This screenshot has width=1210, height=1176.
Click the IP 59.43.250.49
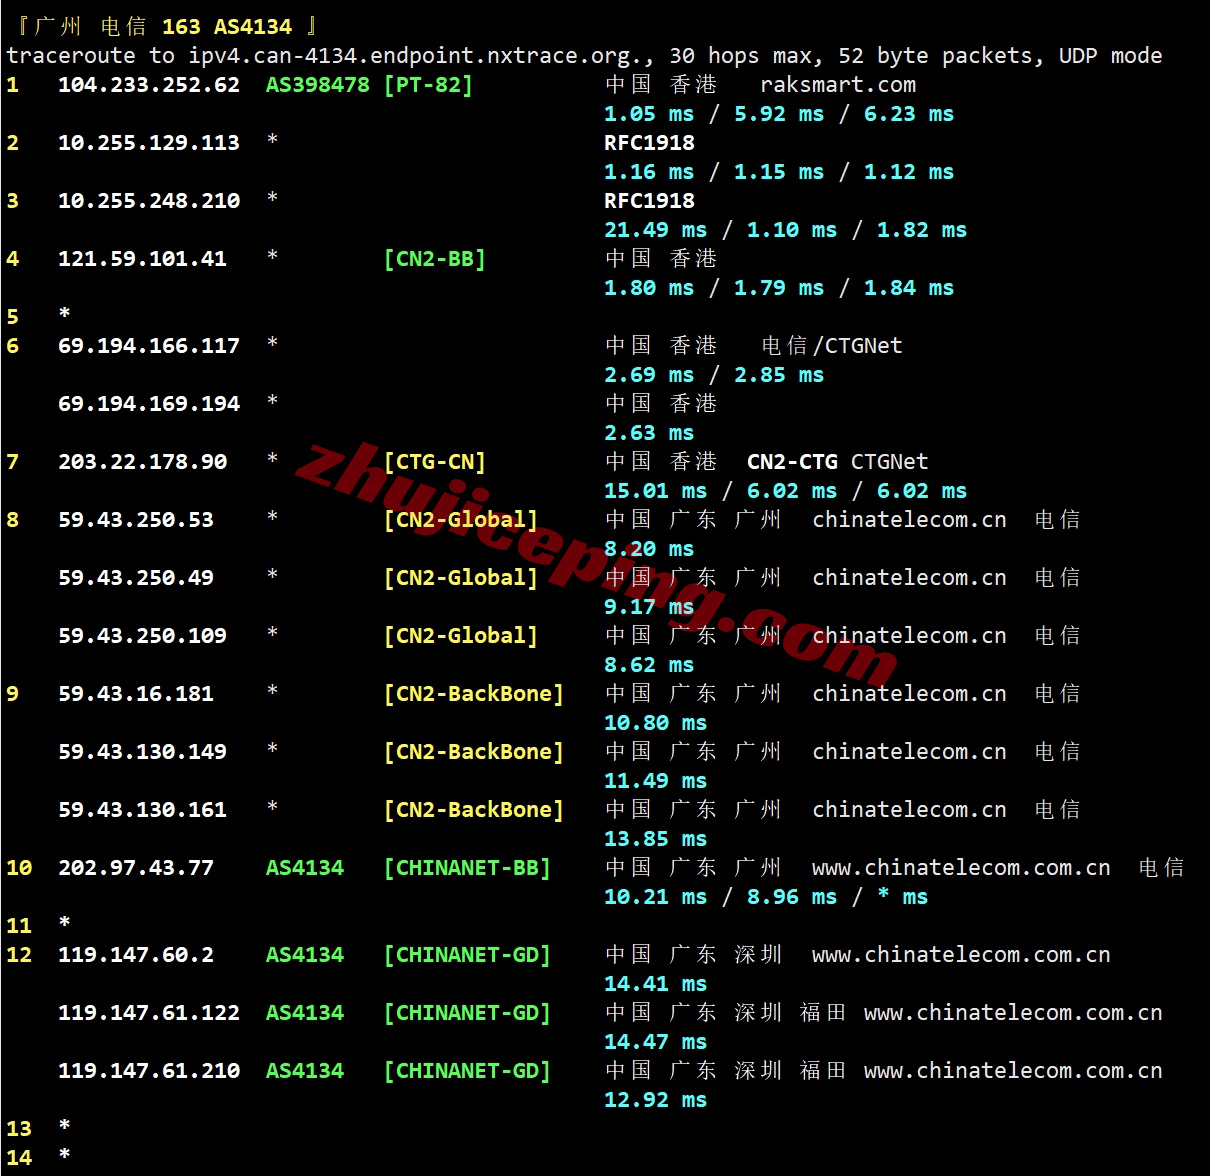[x=136, y=578]
